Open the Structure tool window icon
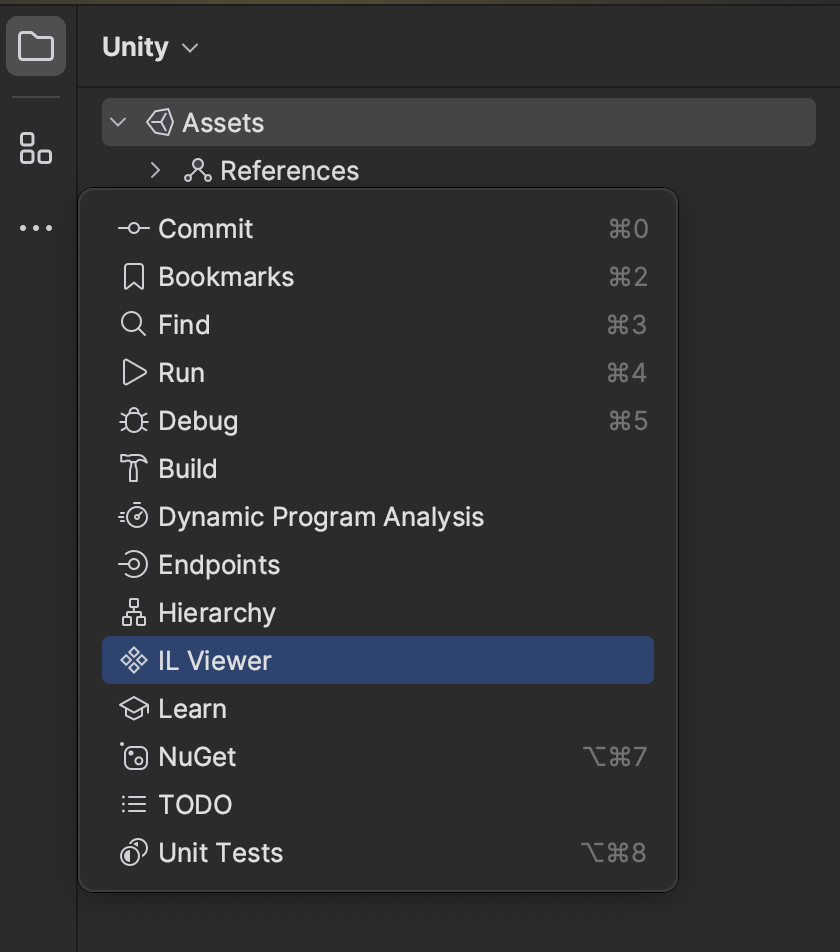840x952 pixels. (x=36, y=148)
